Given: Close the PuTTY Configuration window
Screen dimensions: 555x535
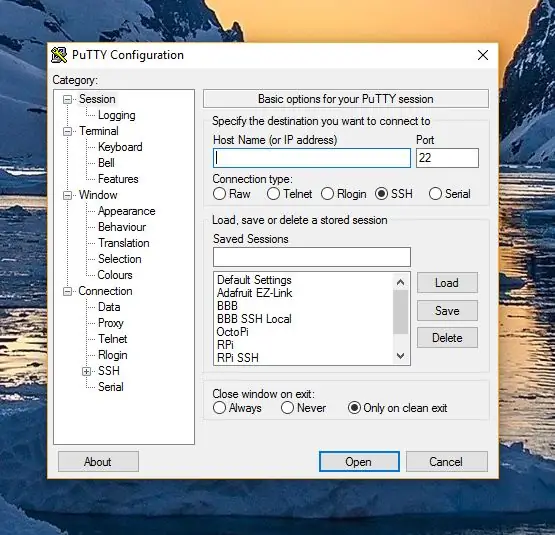Looking at the screenshot, I should [x=483, y=55].
